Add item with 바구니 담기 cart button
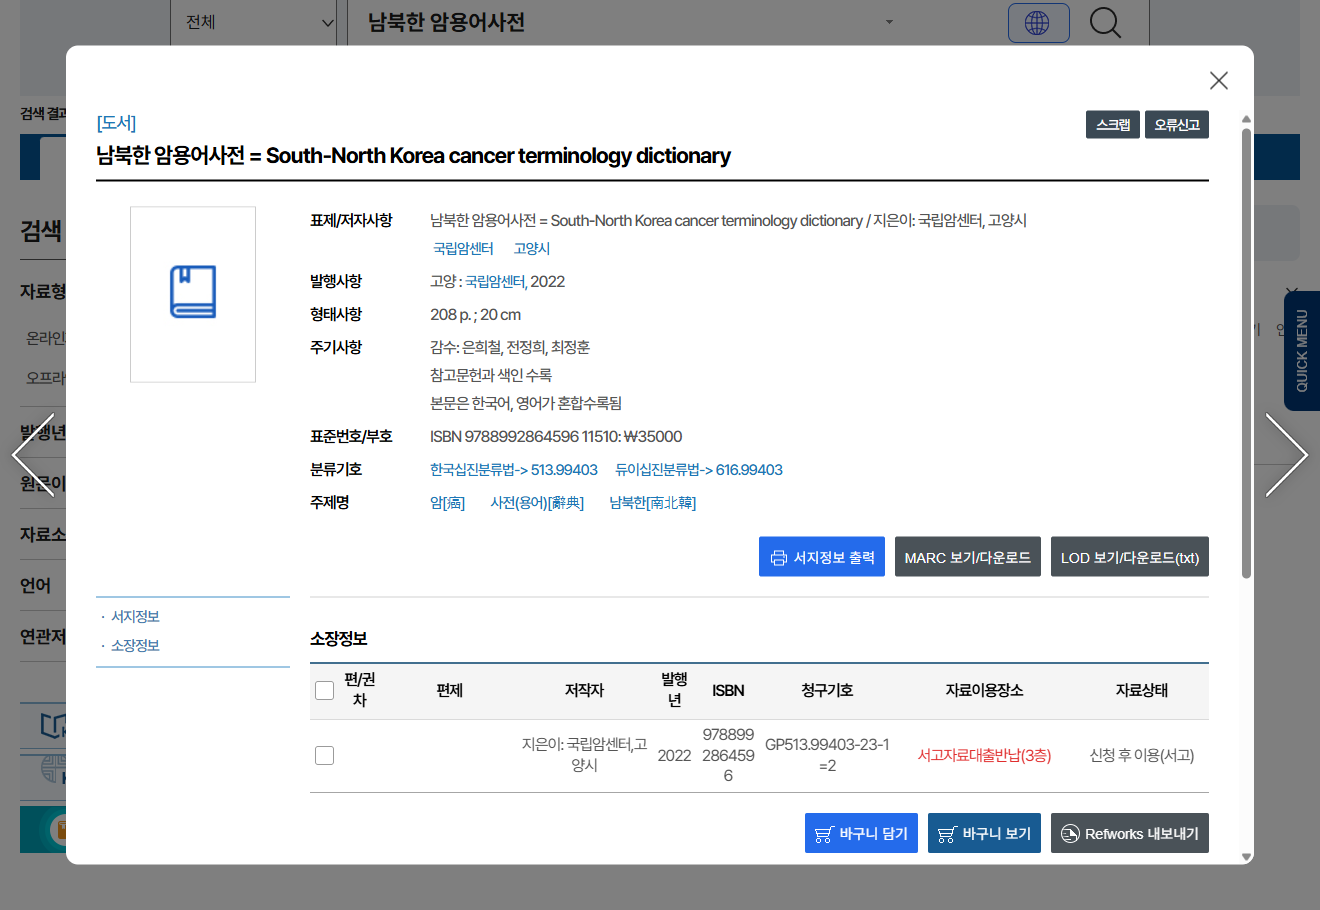This screenshot has width=1320, height=910. pos(861,833)
